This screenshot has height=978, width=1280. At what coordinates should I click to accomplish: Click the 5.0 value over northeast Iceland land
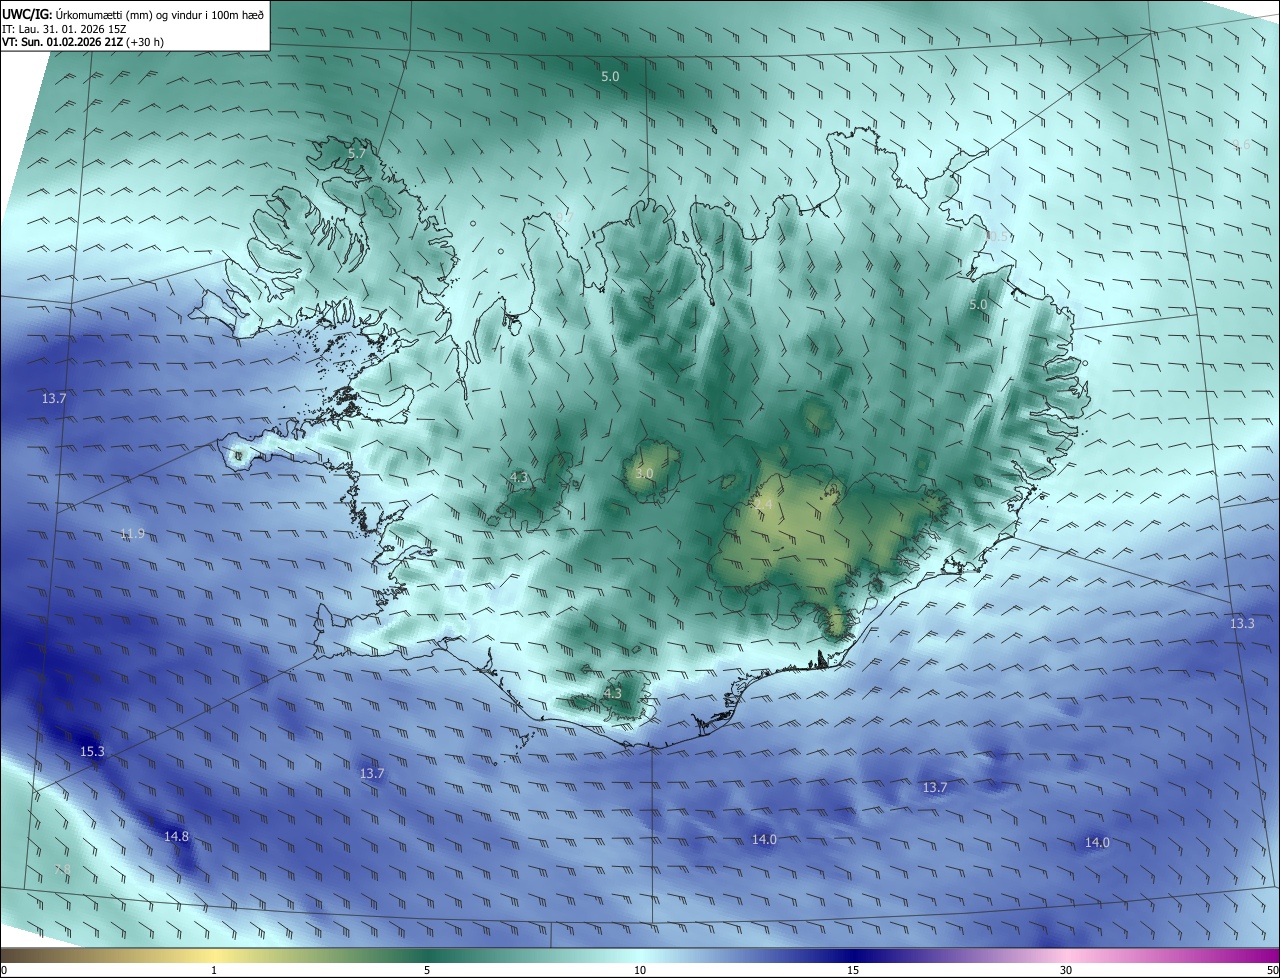coord(978,304)
